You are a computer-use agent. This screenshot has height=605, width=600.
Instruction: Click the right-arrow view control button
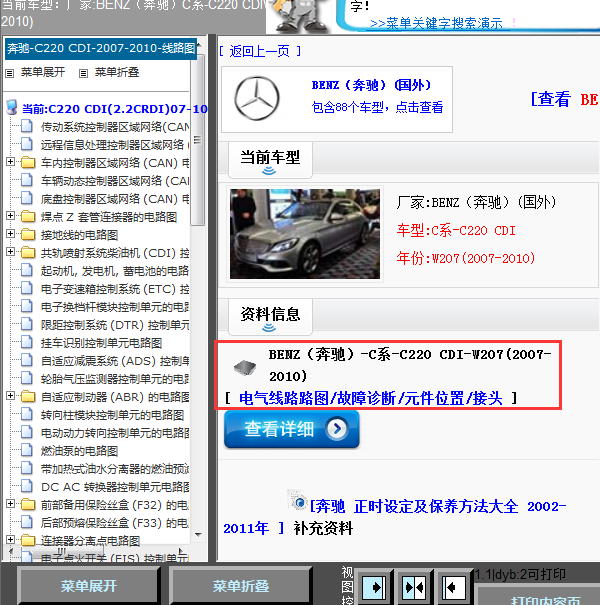[374, 587]
